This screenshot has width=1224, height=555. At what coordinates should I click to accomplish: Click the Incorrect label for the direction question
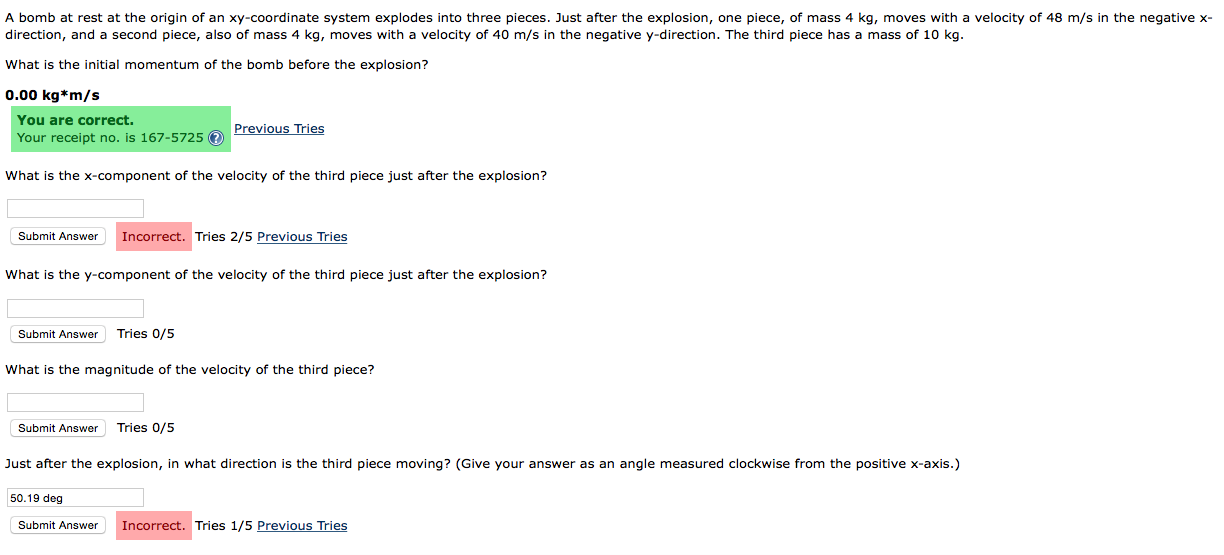153,526
